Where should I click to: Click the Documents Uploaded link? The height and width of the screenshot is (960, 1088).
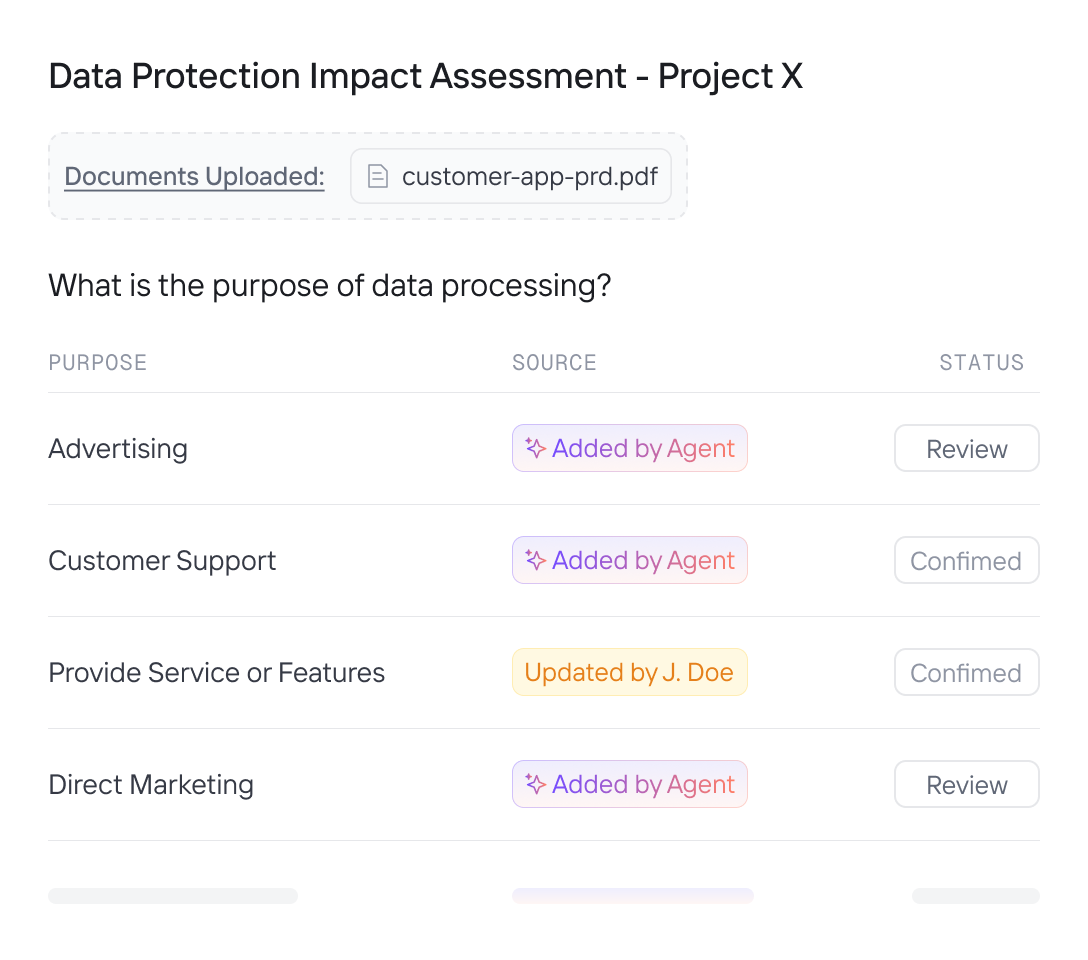point(194,177)
